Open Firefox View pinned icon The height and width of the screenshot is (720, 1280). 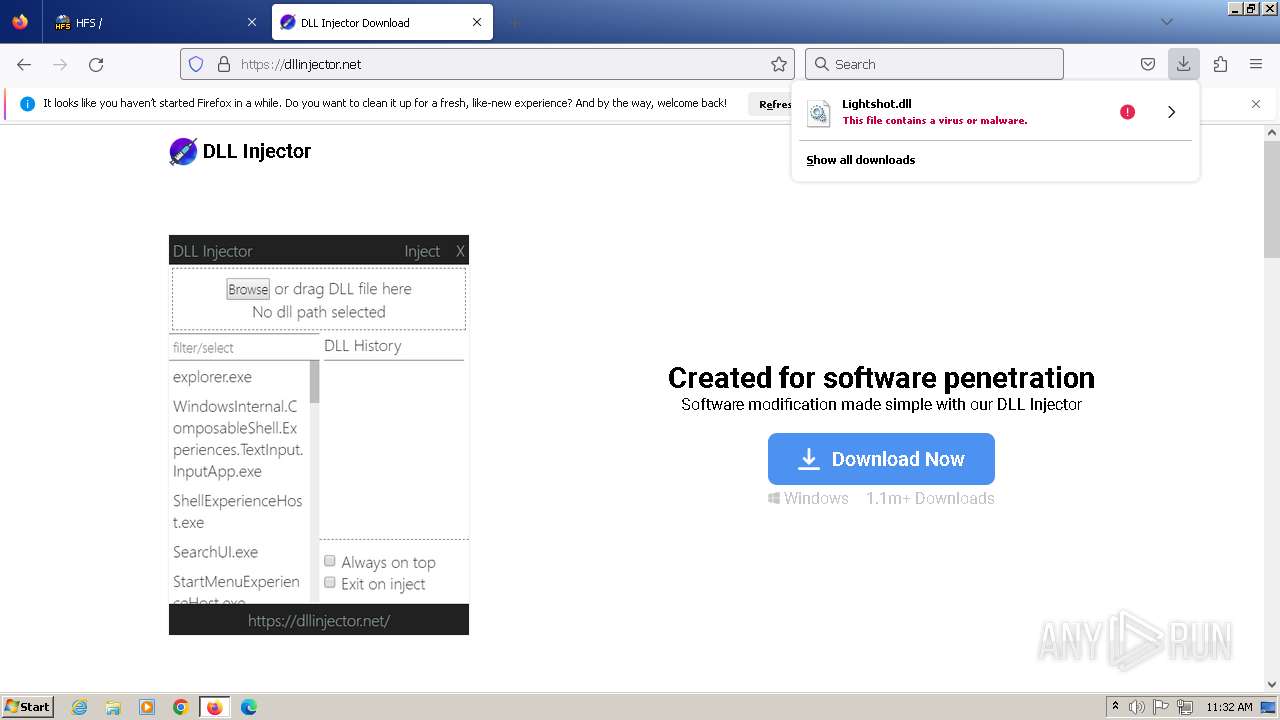tap(20, 22)
